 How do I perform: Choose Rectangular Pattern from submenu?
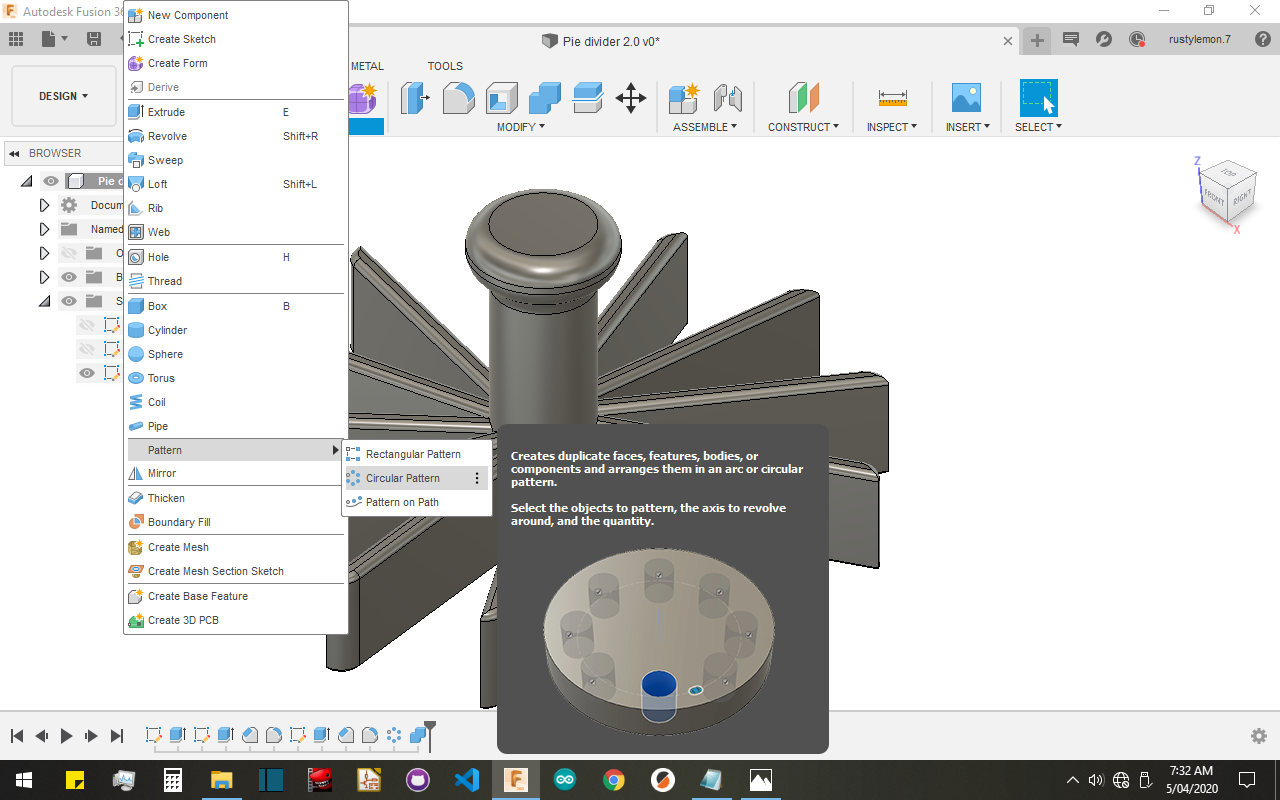pos(416,454)
